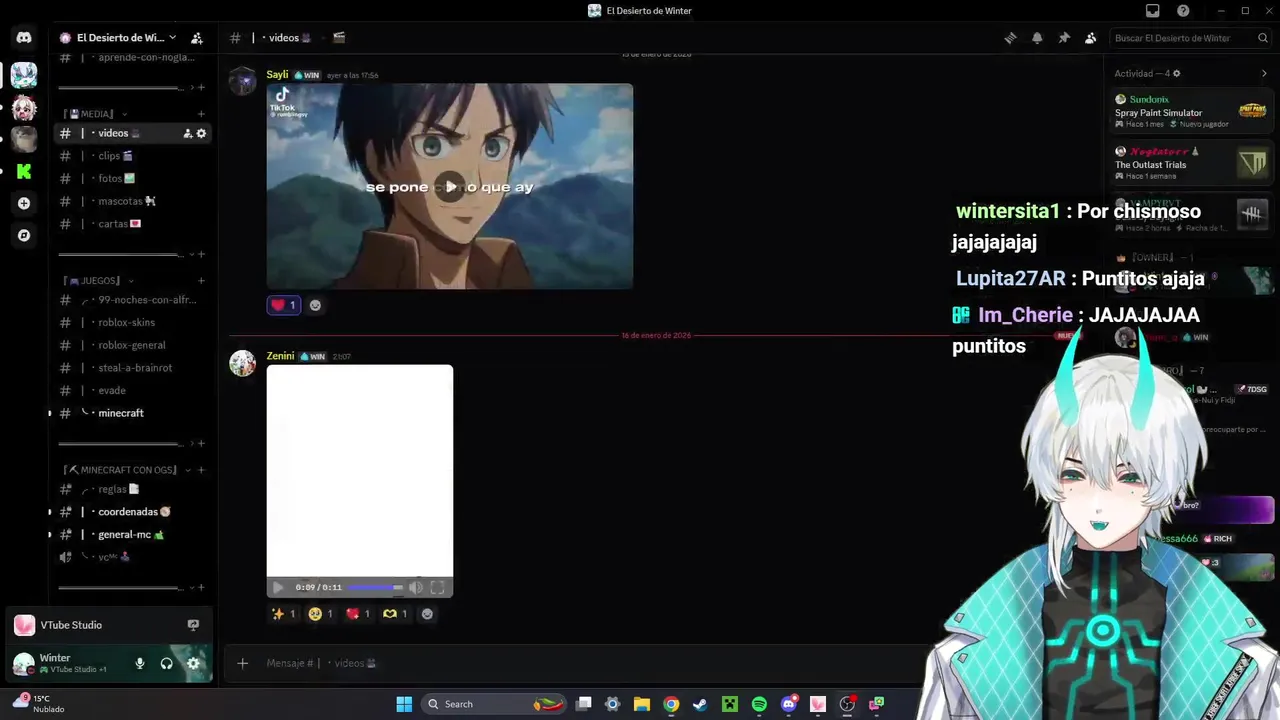Open Activity settings gear icon
Viewport: 1280px width, 720px height.
point(1176,73)
